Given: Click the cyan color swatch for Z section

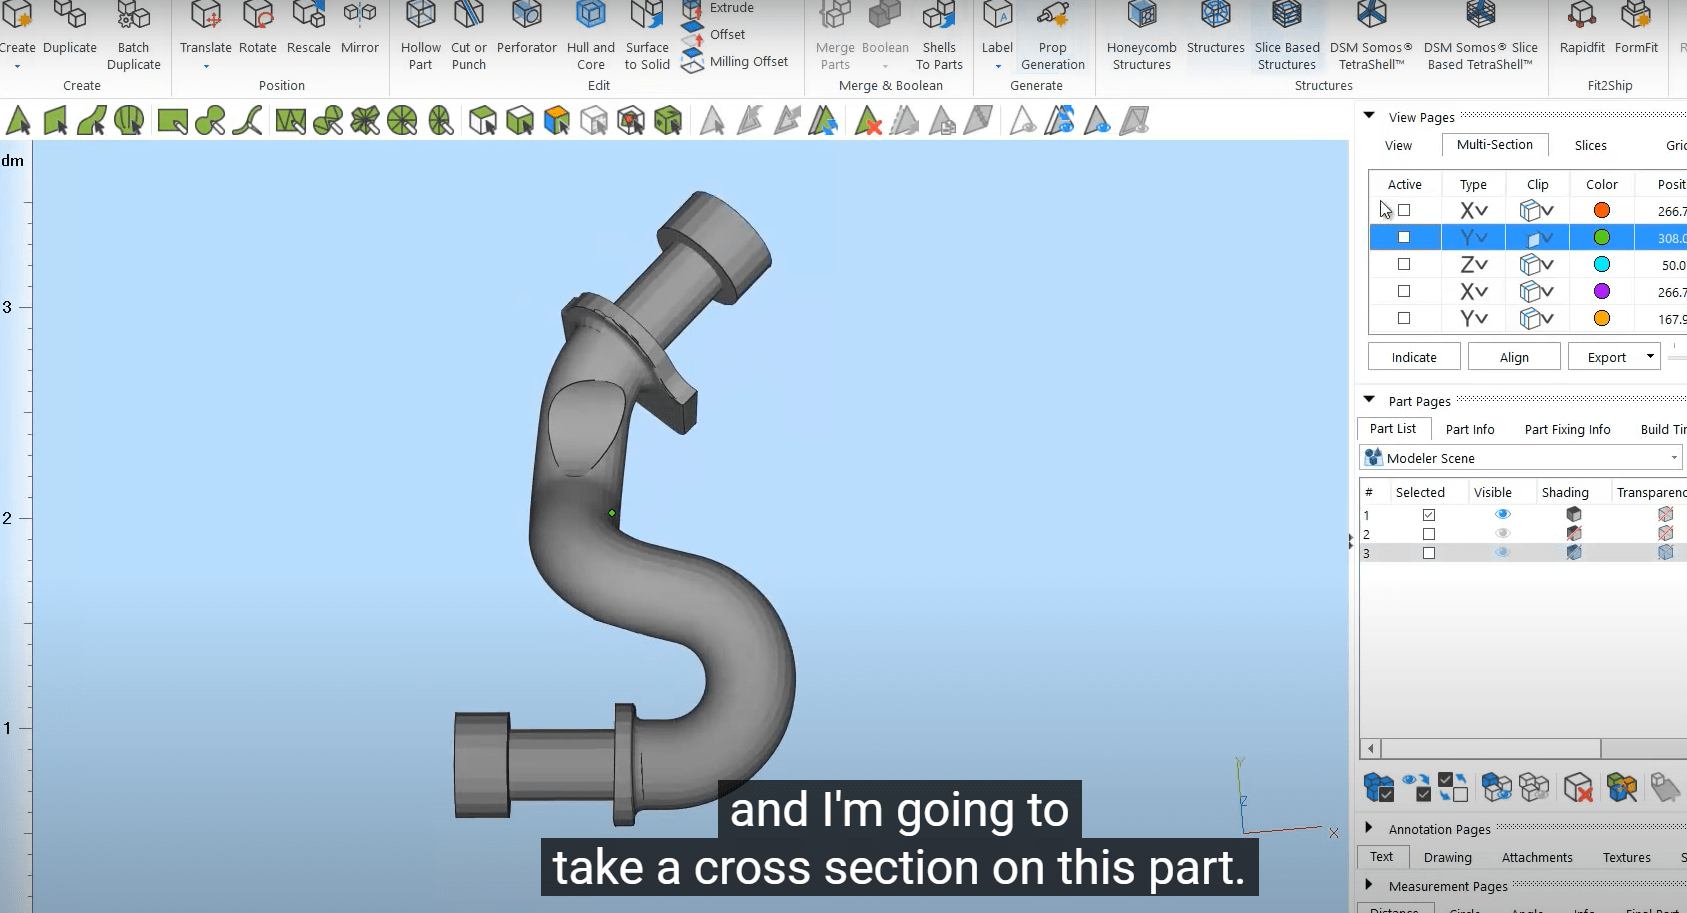Looking at the screenshot, I should (1601, 264).
